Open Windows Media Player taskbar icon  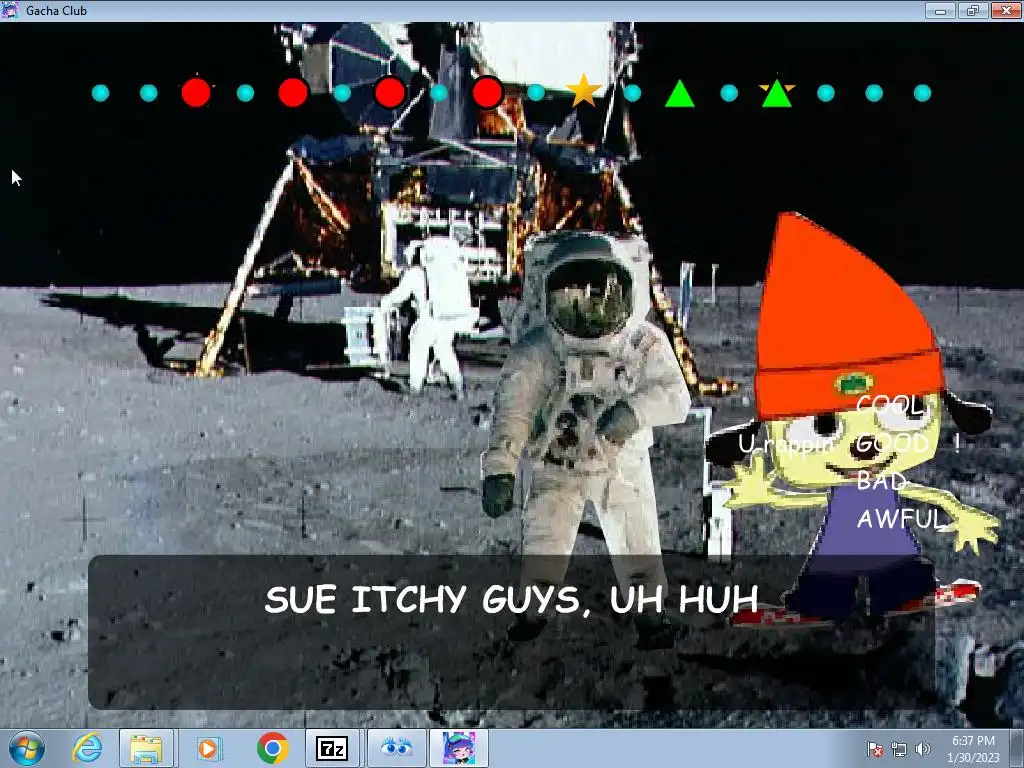pyautogui.click(x=209, y=748)
